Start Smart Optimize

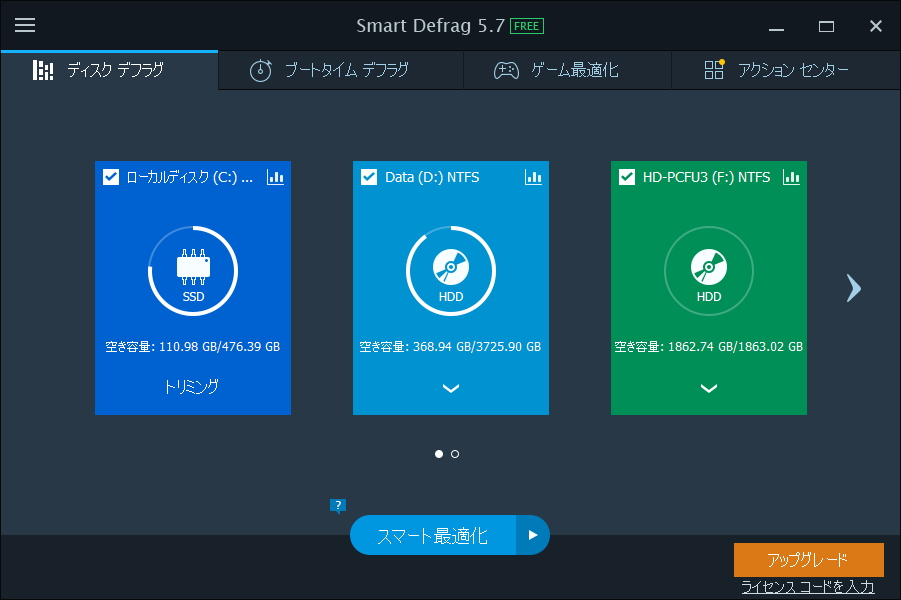point(432,535)
